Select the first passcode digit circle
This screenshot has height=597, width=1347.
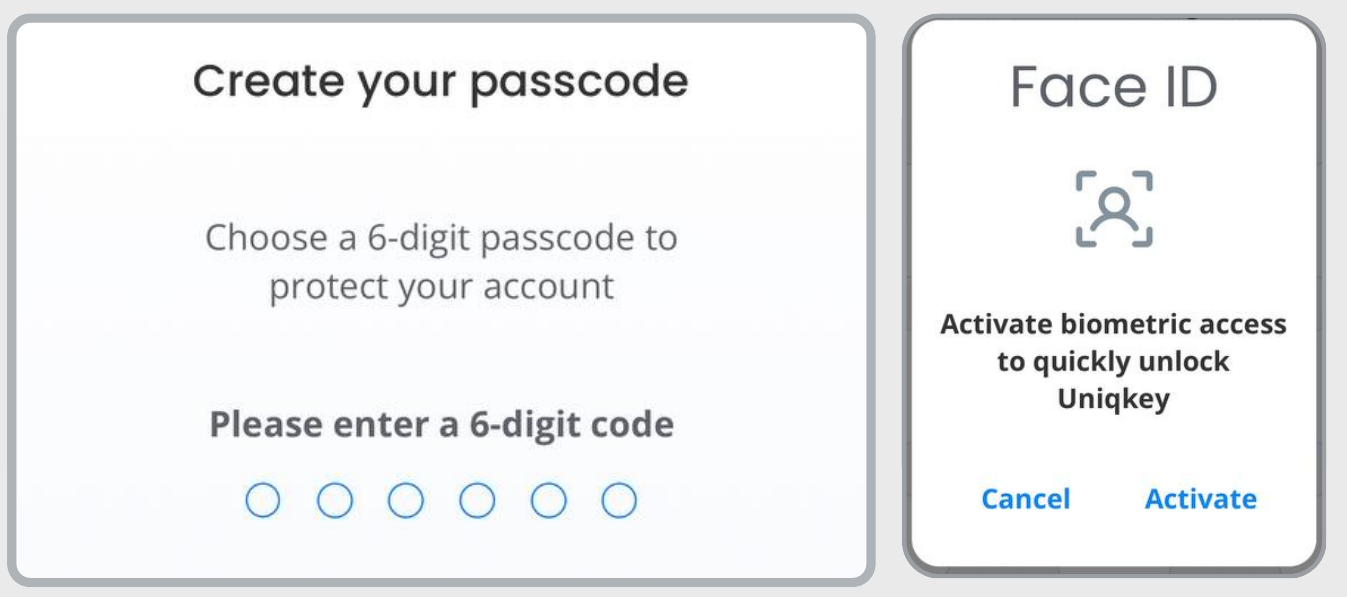click(x=261, y=499)
